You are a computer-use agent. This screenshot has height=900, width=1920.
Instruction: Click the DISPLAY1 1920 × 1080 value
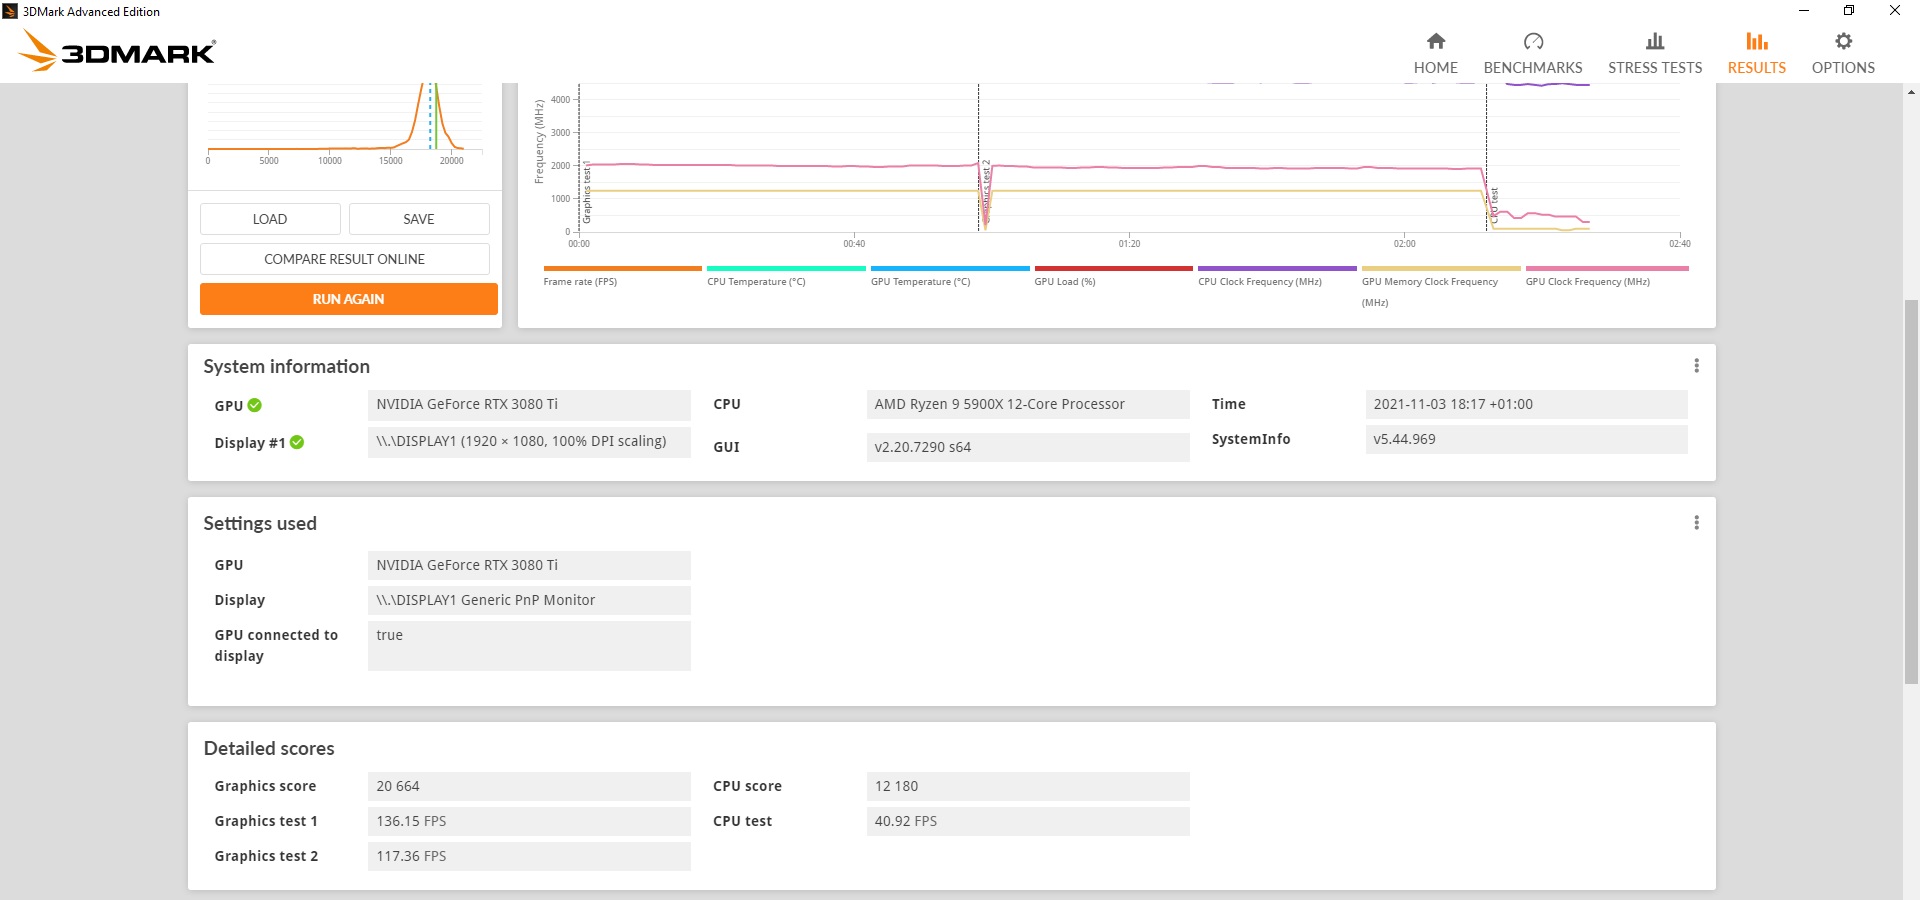click(529, 442)
